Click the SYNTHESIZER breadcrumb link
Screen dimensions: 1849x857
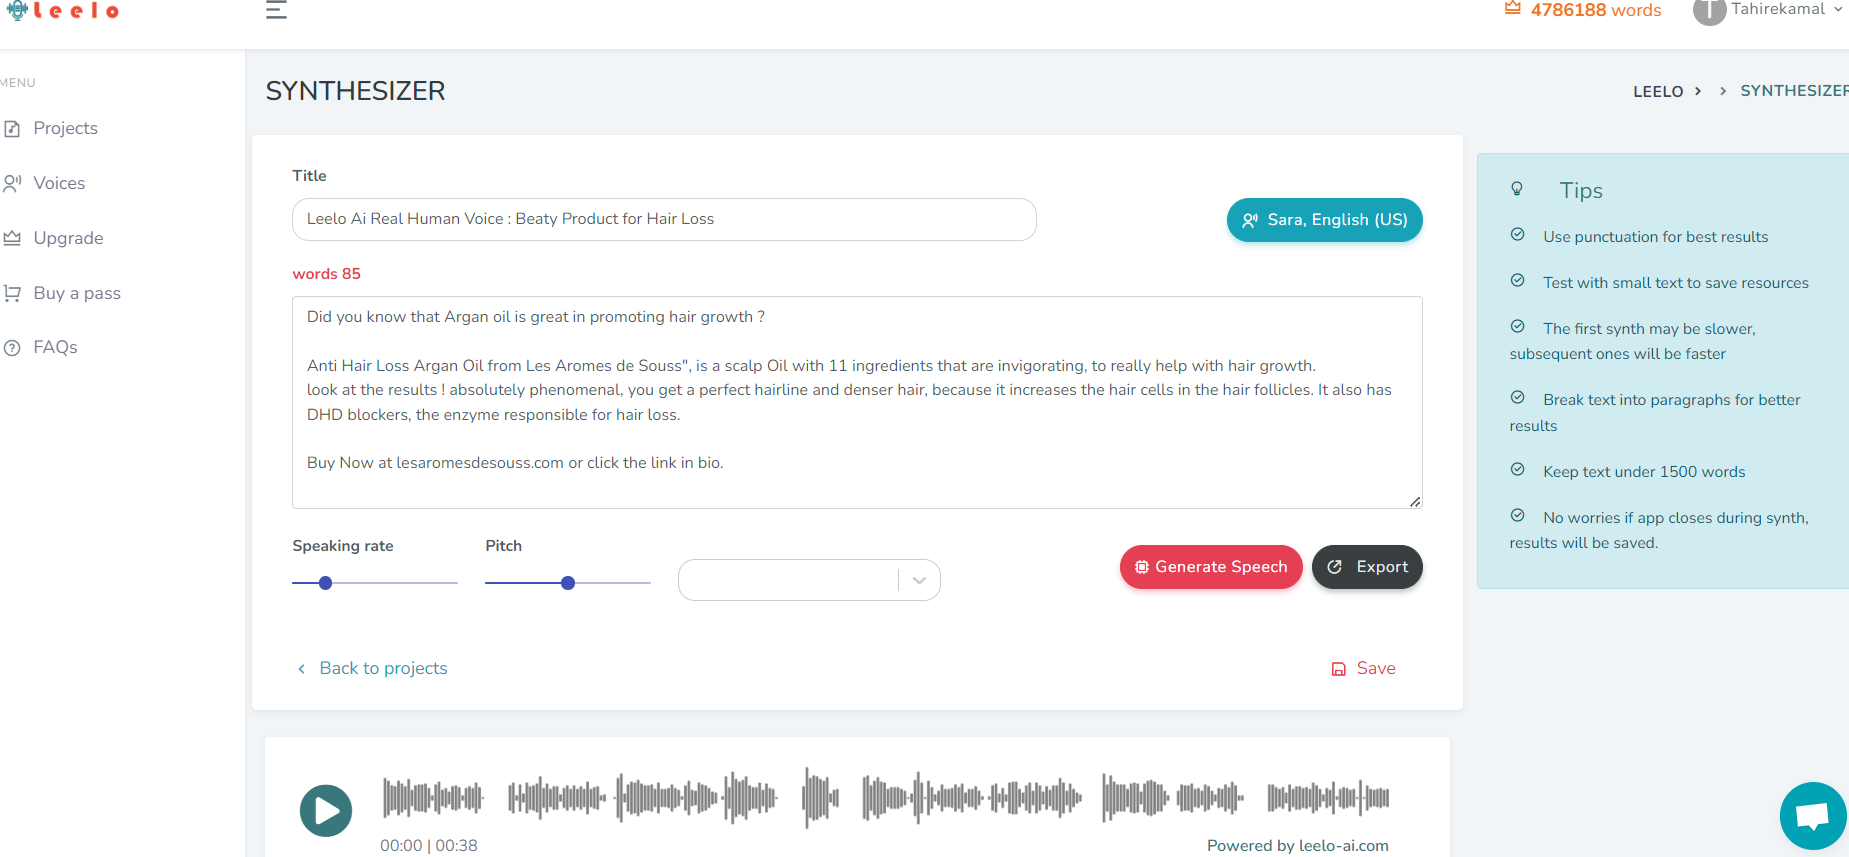point(1794,91)
